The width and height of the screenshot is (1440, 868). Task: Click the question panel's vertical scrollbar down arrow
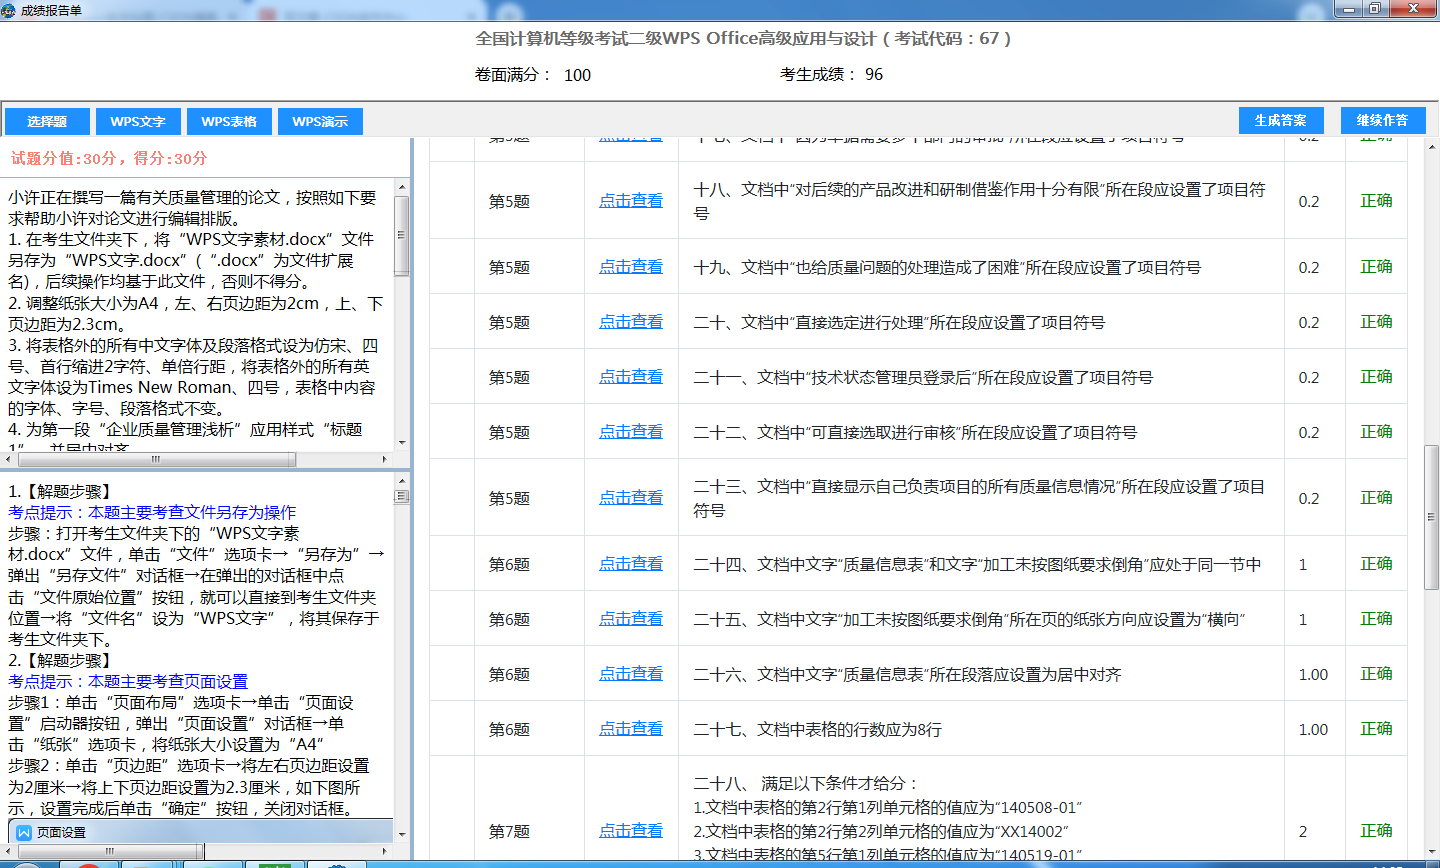tap(402, 442)
